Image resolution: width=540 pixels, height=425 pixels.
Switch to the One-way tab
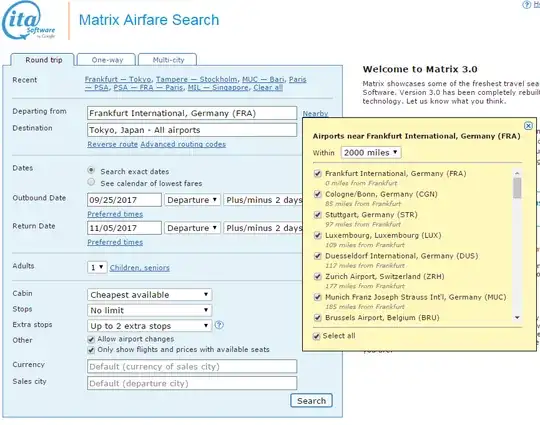pyautogui.click(x=106, y=60)
